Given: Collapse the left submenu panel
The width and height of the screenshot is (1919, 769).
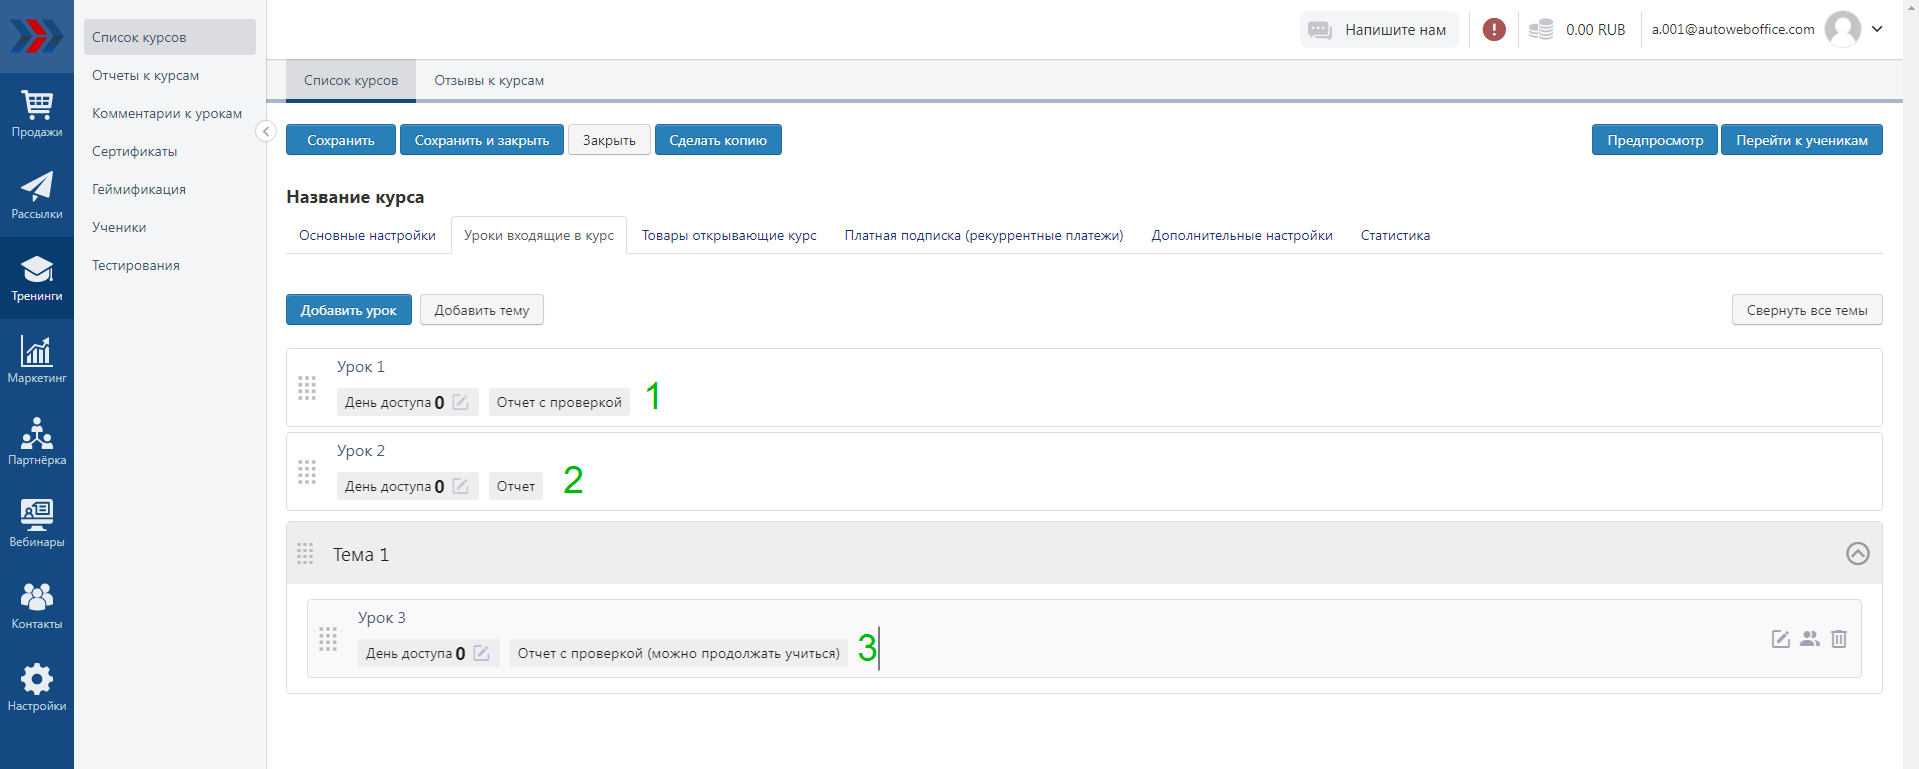Looking at the screenshot, I should 266,131.
